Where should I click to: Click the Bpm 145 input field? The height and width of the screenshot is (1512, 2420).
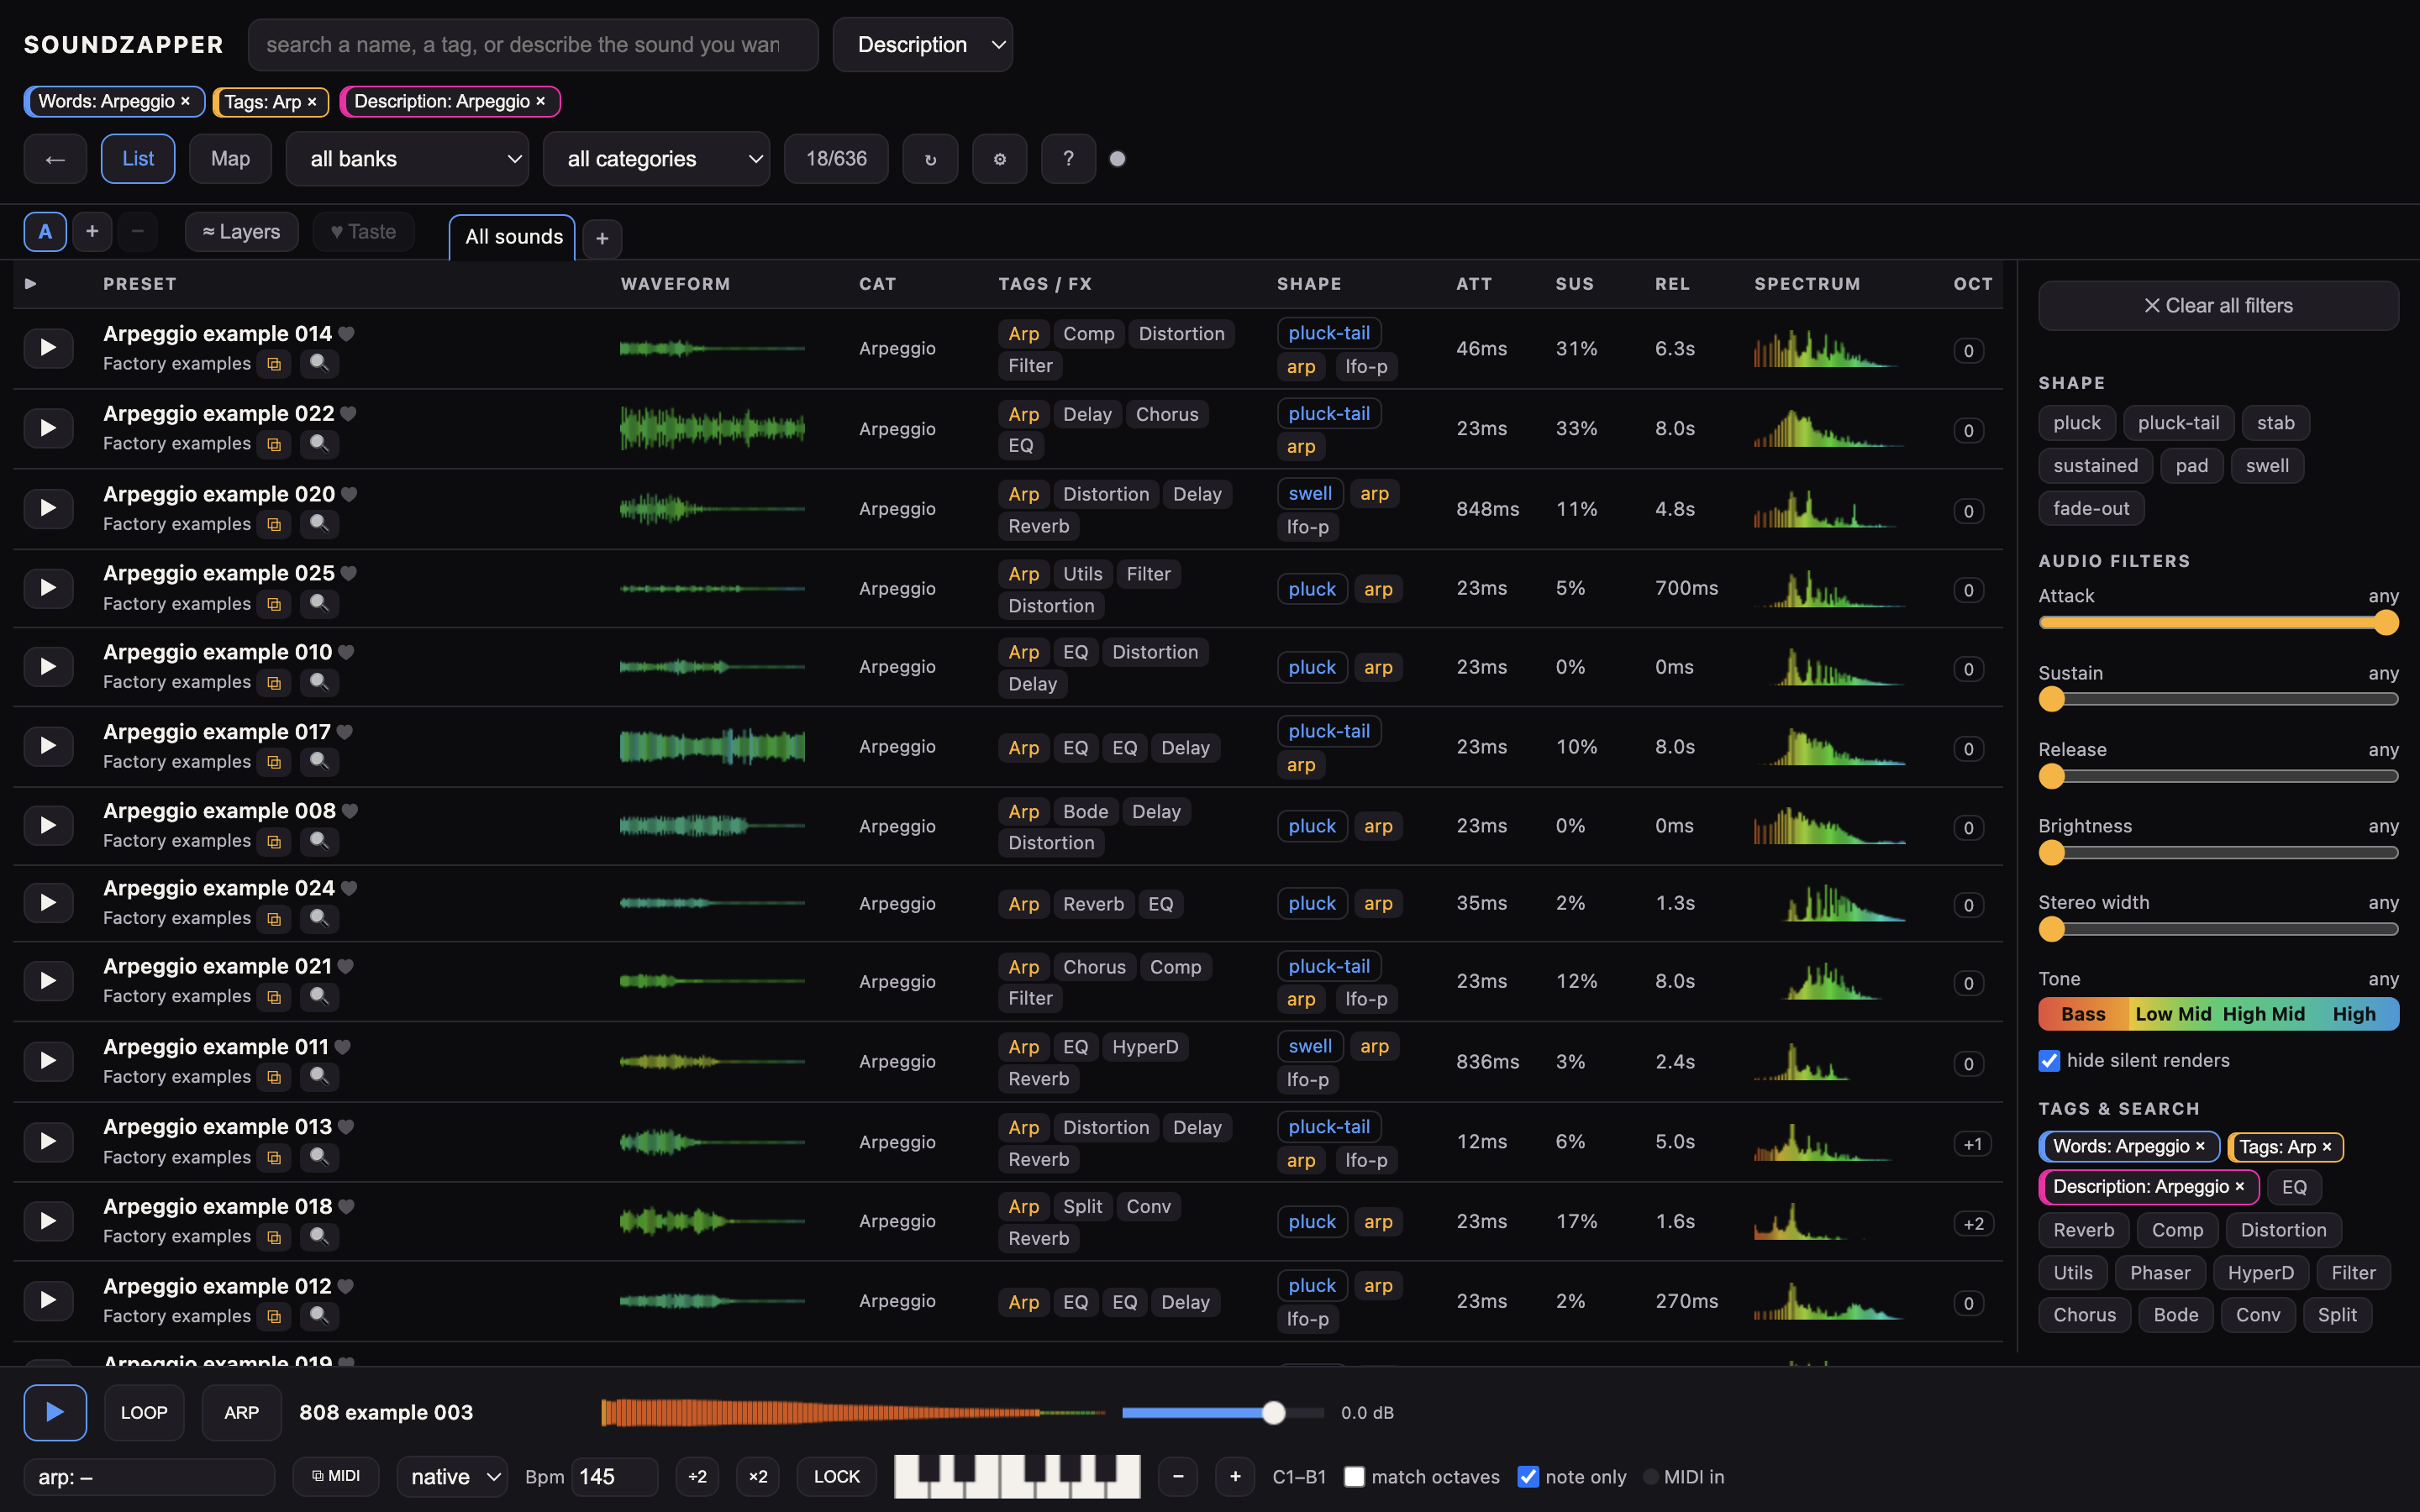click(x=614, y=1476)
